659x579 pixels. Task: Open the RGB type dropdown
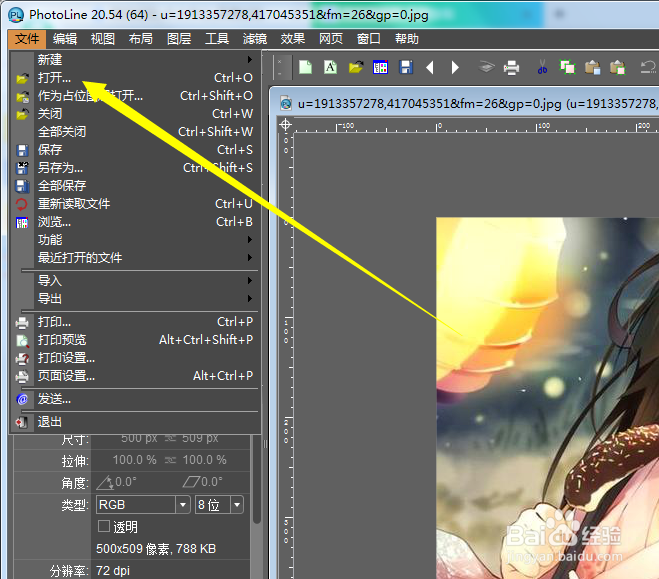click(x=143, y=505)
